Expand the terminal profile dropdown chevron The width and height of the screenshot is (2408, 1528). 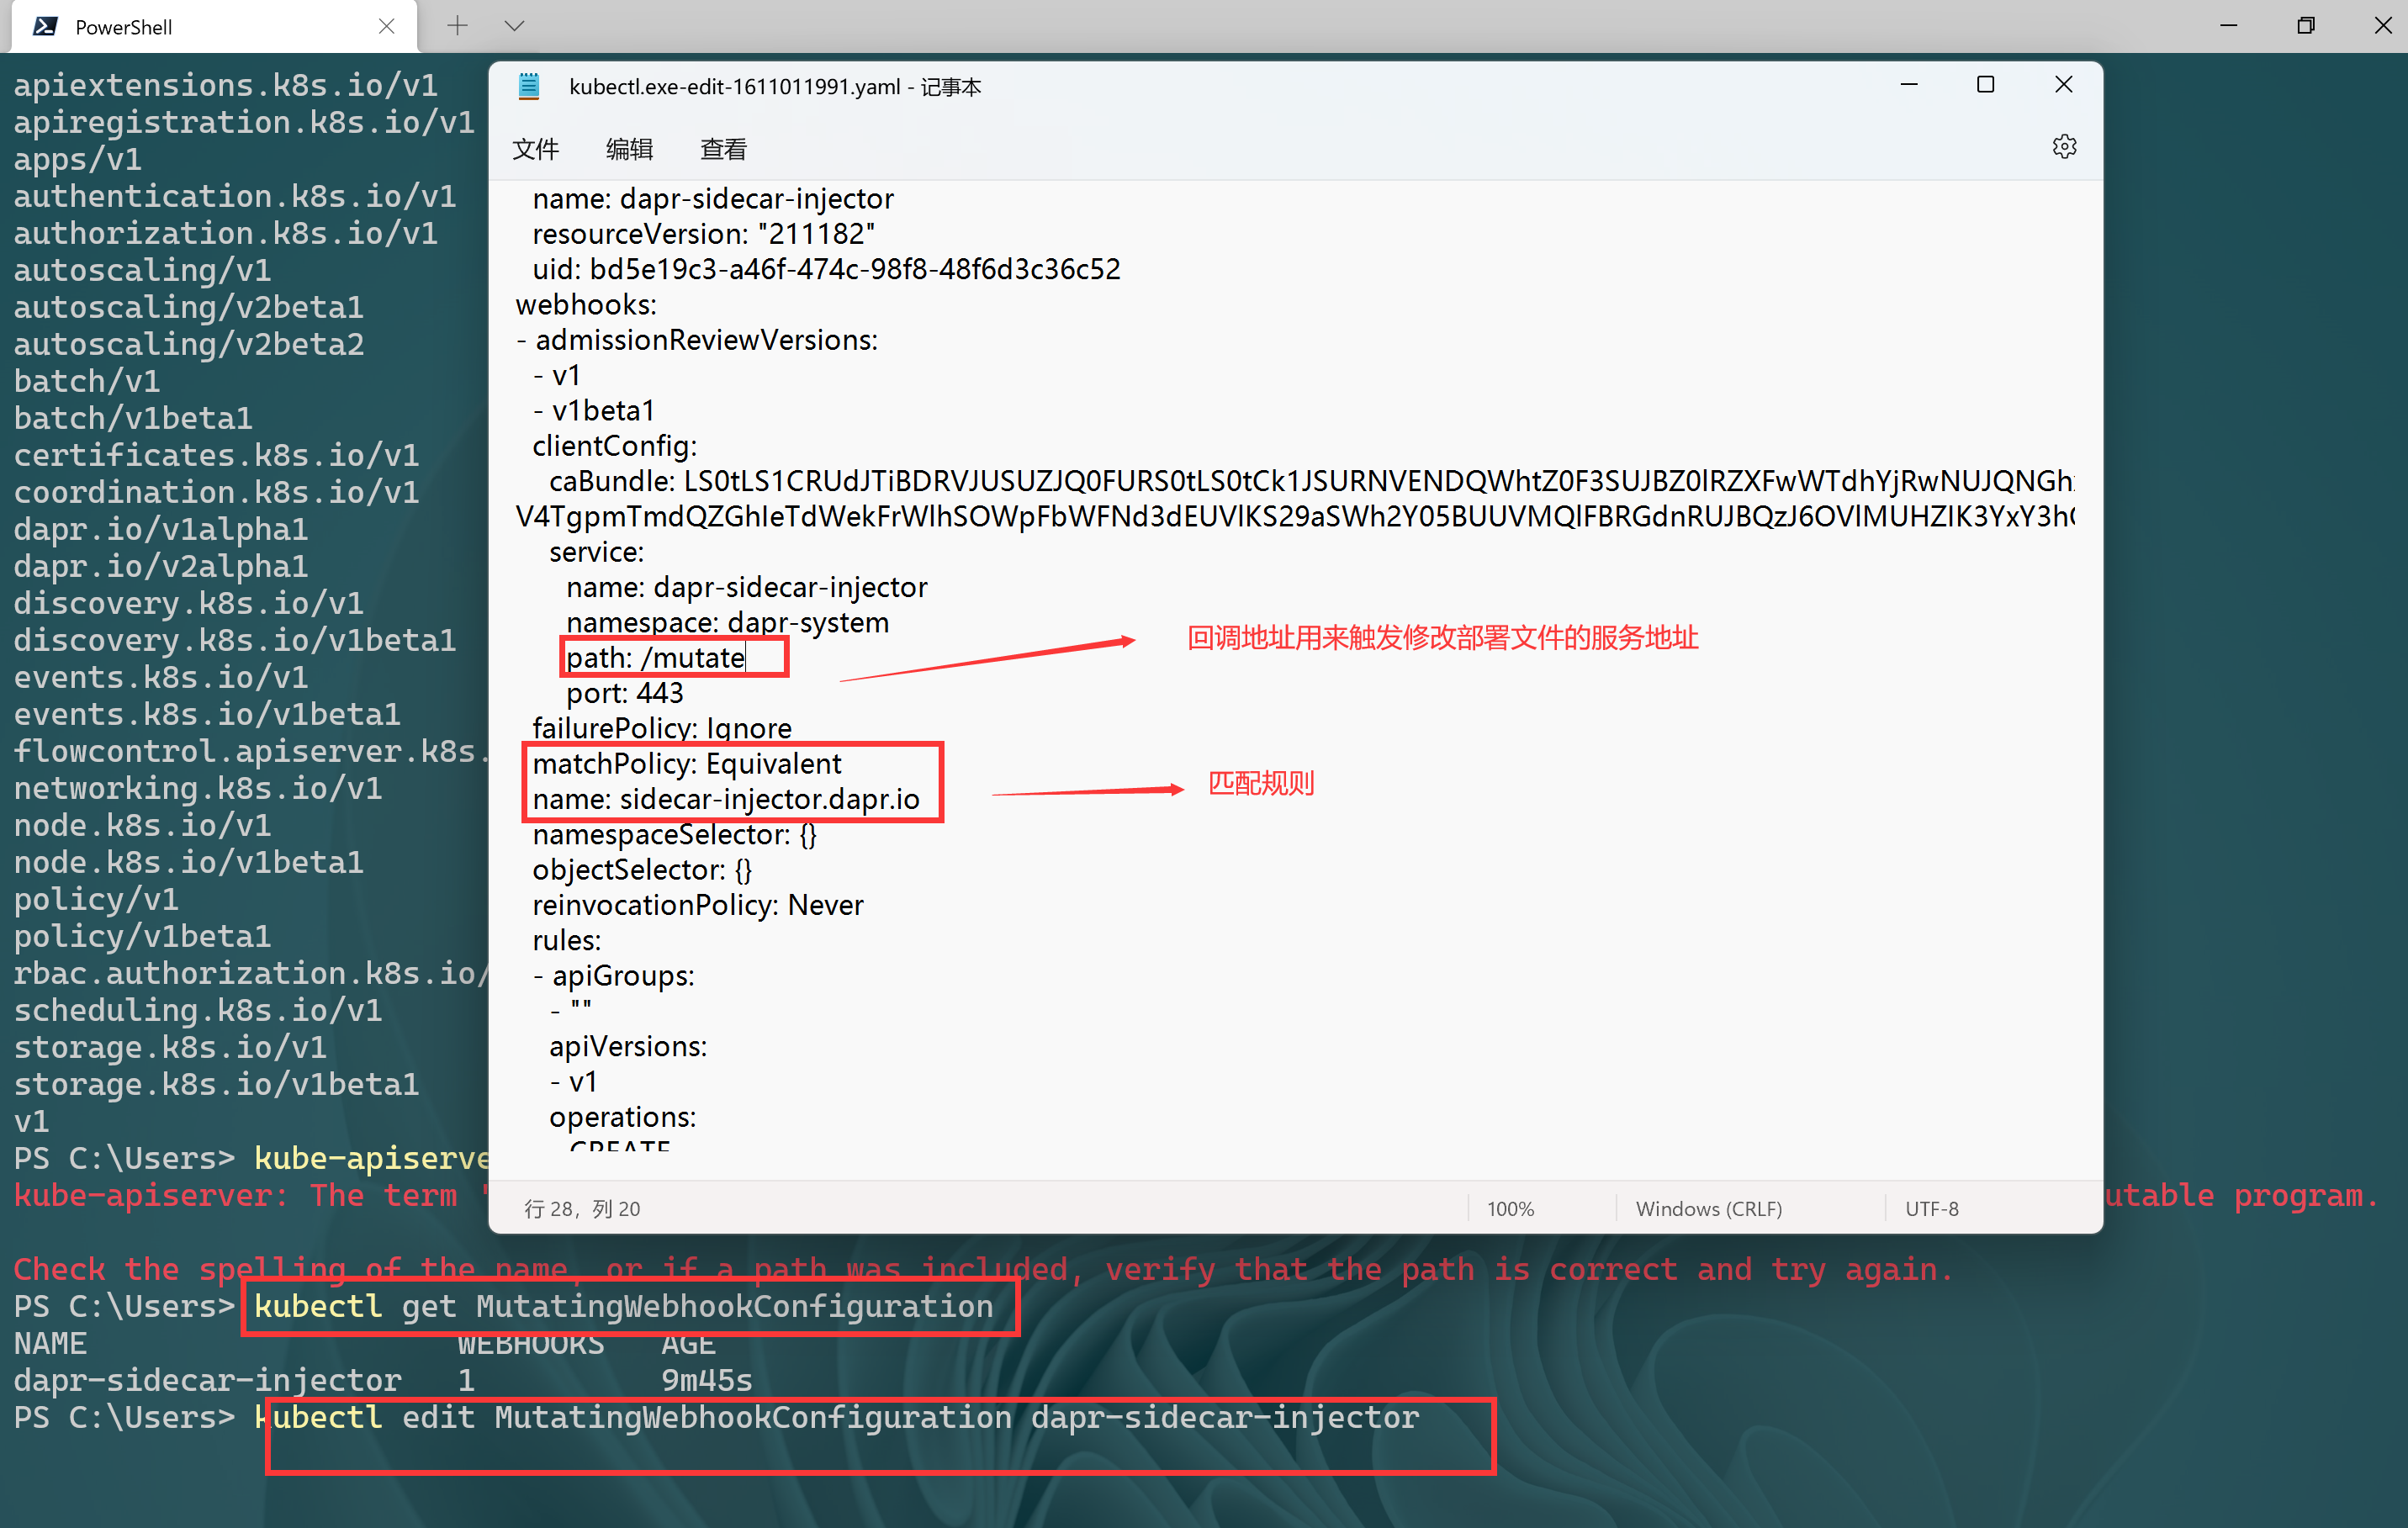tap(514, 26)
